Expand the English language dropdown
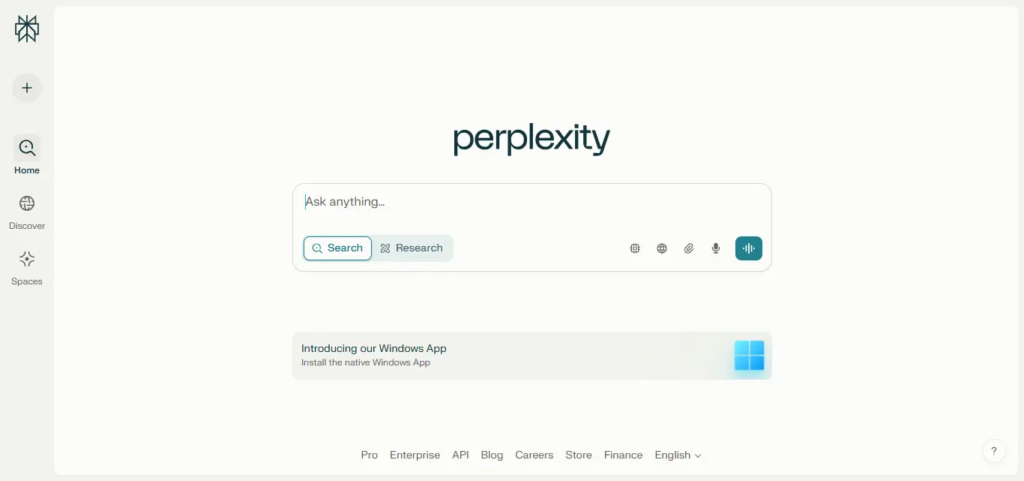 tap(678, 455)
